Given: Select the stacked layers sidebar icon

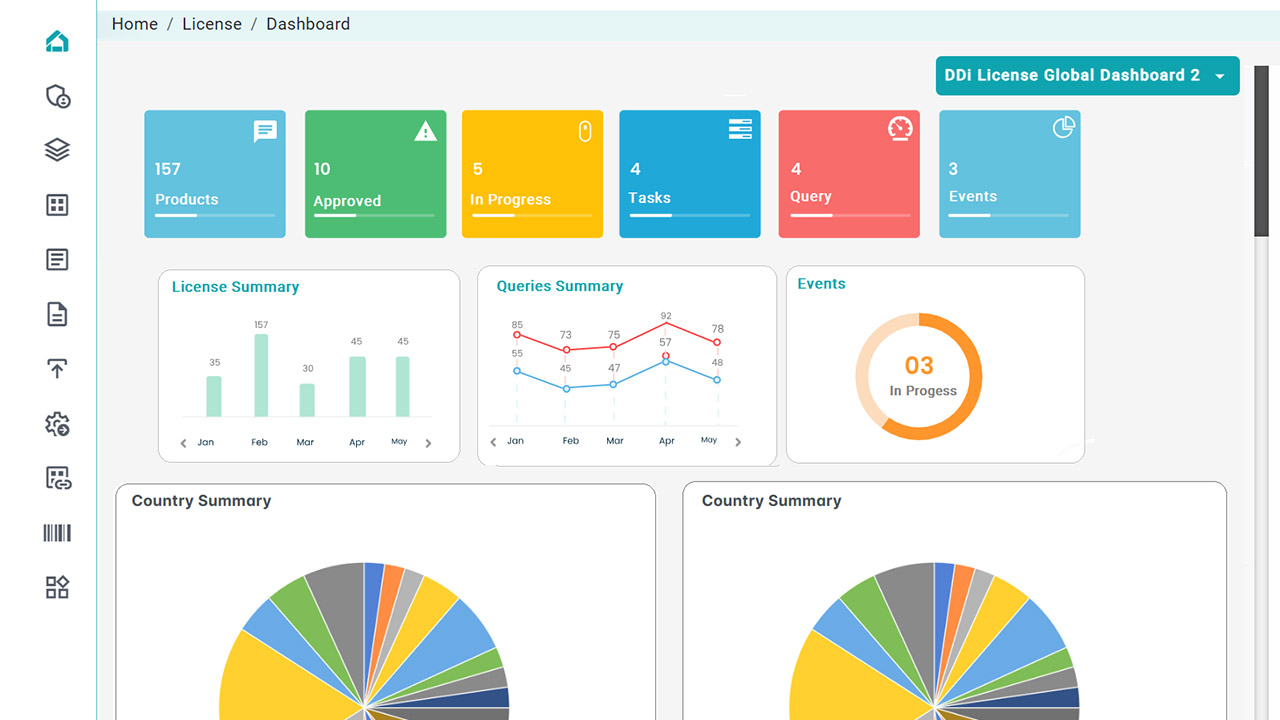Looking at the screenshot, I should tap(57, 150).
